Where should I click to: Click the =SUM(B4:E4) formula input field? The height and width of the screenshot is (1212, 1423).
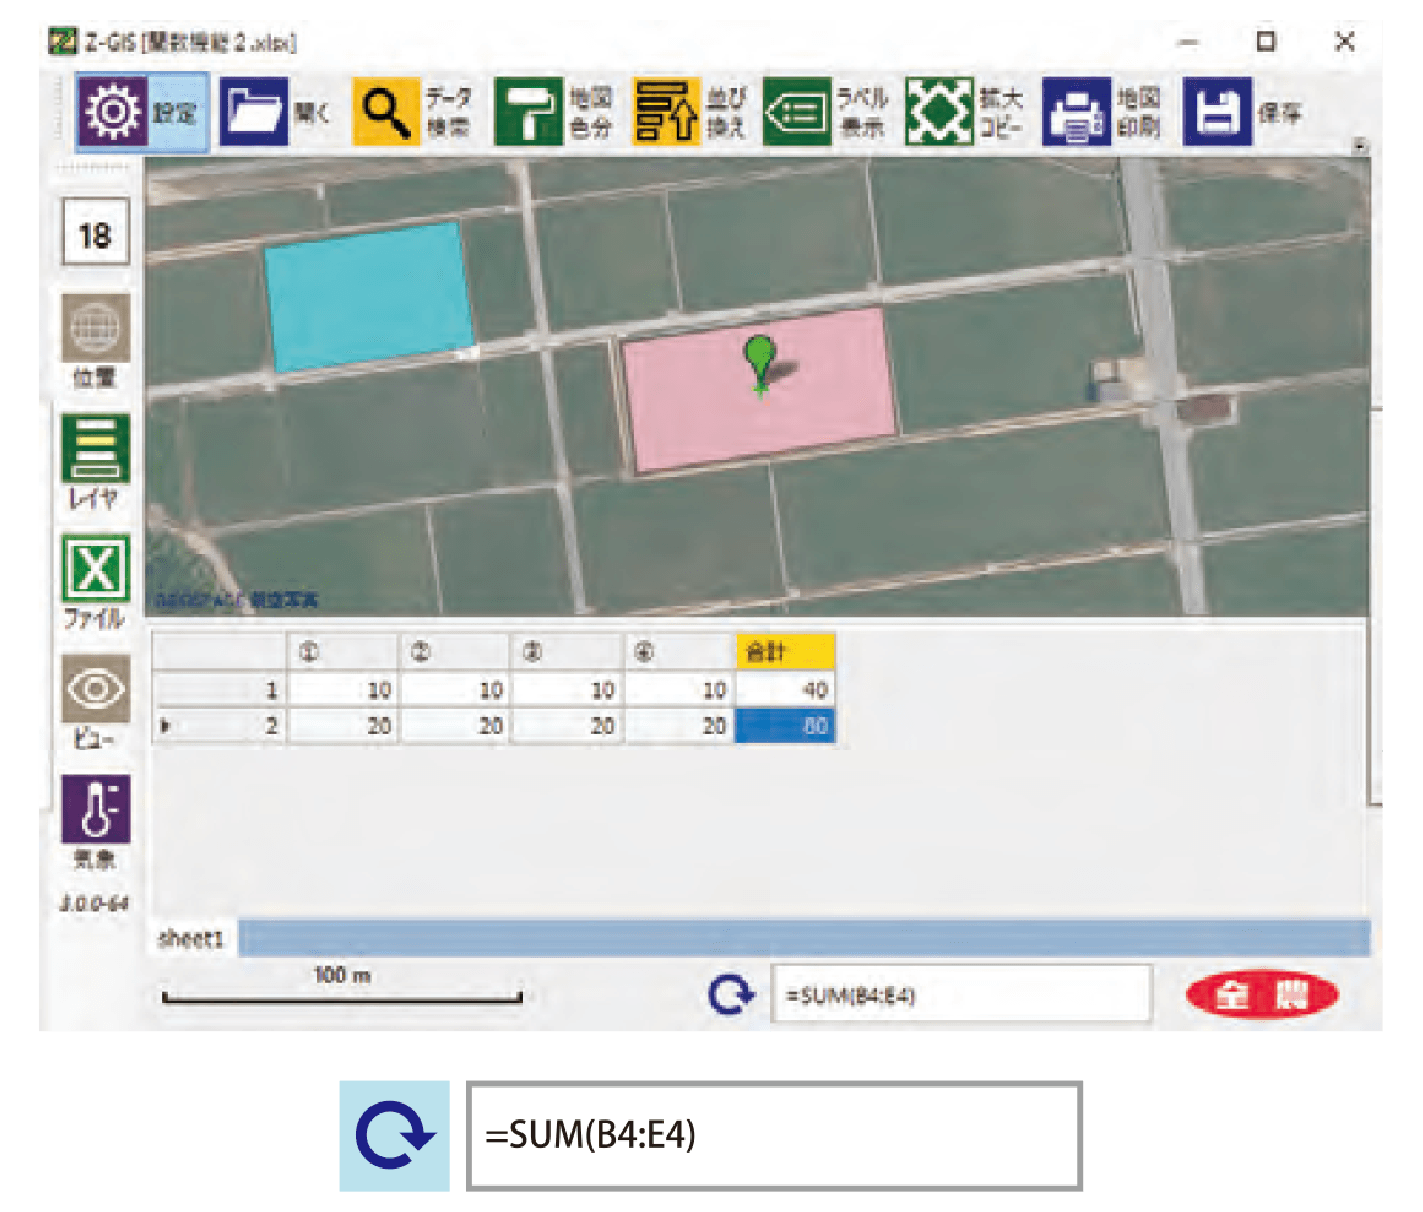960,995
